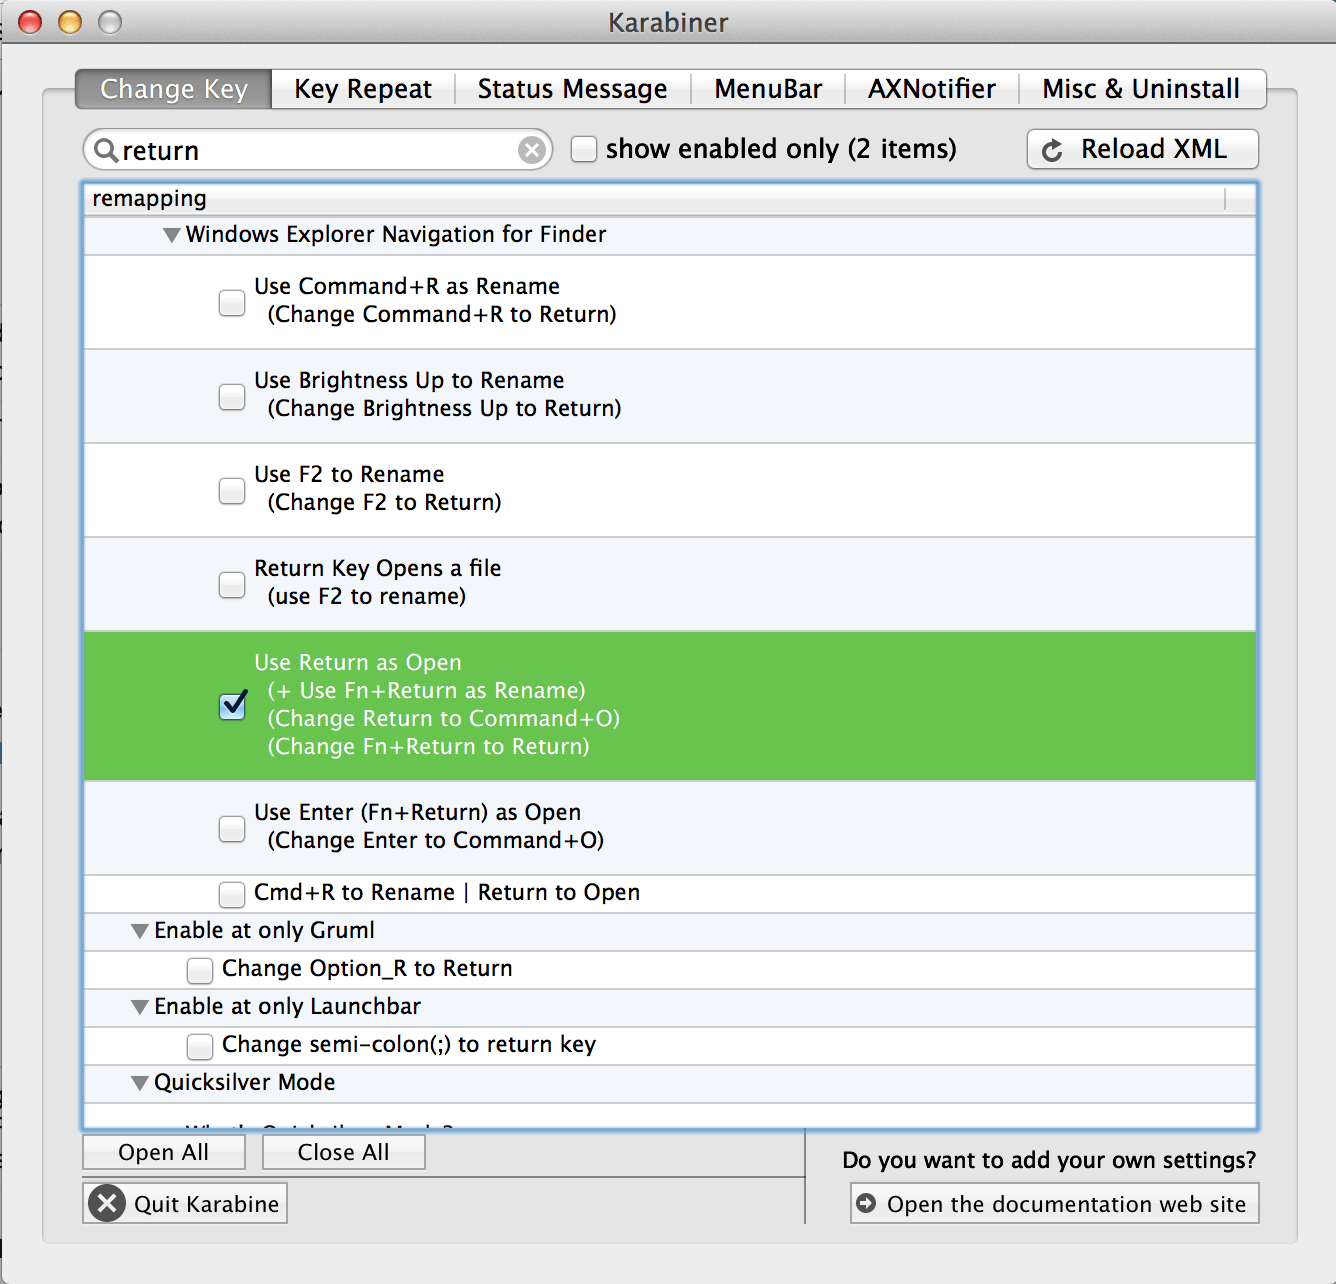Screen dimensions: 1336x1284
Task: Switch to the Key Repeat tab
Action: click(x=363, y=89)
